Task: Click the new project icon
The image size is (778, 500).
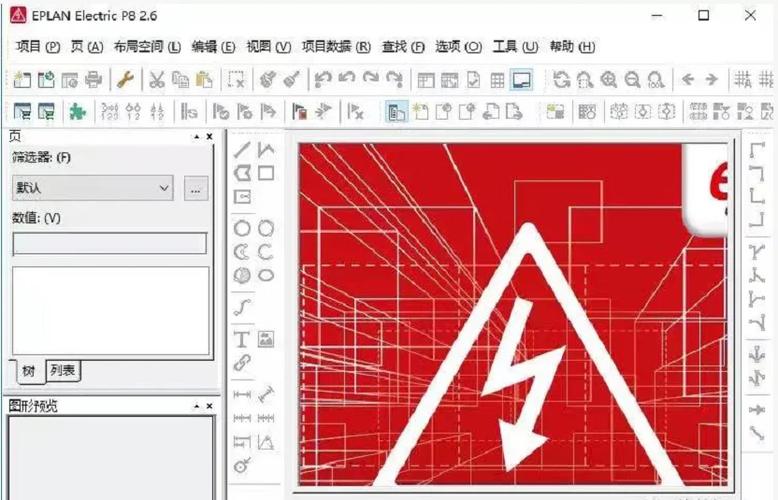Action: (22, 79)
